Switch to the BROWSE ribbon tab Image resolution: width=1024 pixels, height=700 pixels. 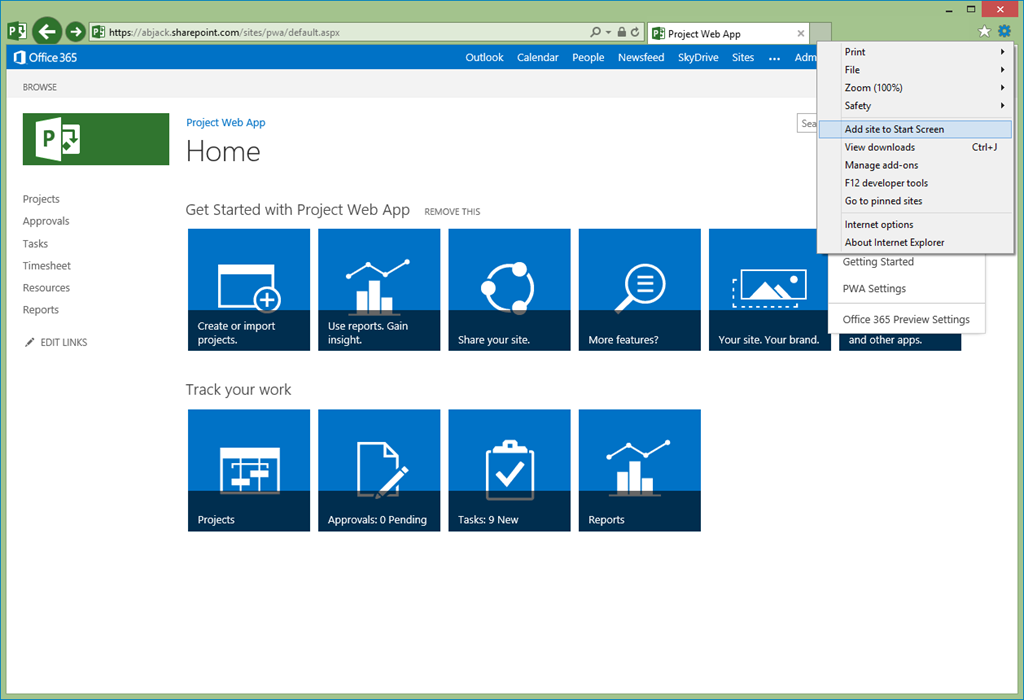click(40, 87)
